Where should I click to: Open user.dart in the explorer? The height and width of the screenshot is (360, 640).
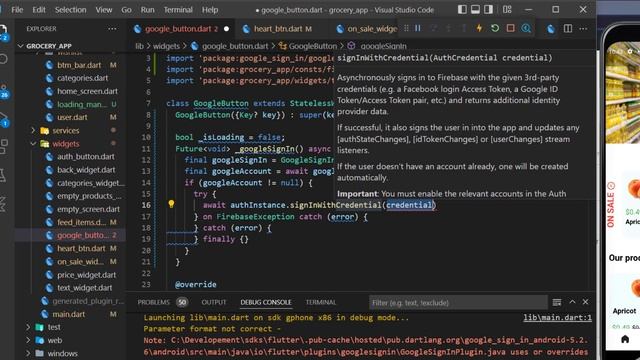pos(72,117)
